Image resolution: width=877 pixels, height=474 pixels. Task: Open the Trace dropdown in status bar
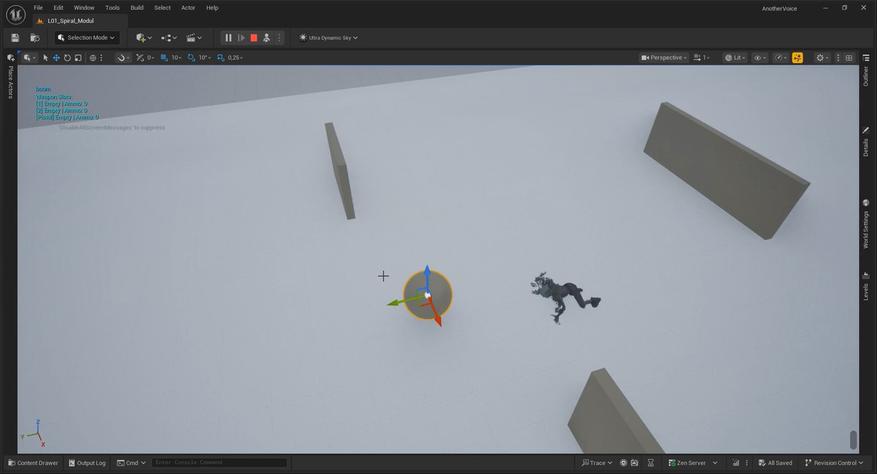click(596, 463)
